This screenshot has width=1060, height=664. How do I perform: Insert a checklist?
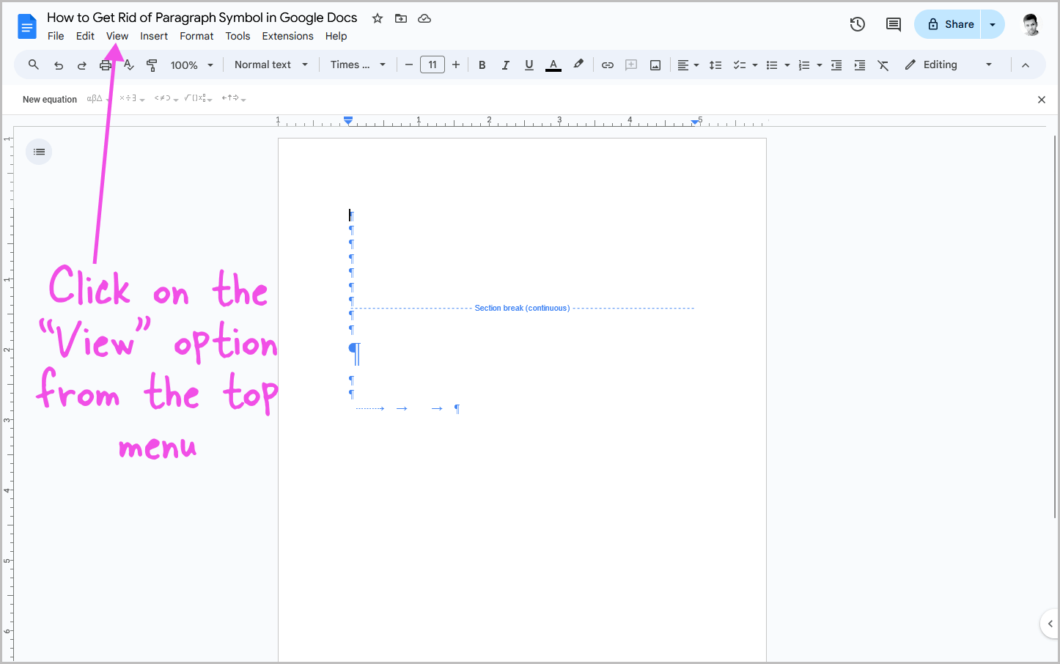click(740, 65)
